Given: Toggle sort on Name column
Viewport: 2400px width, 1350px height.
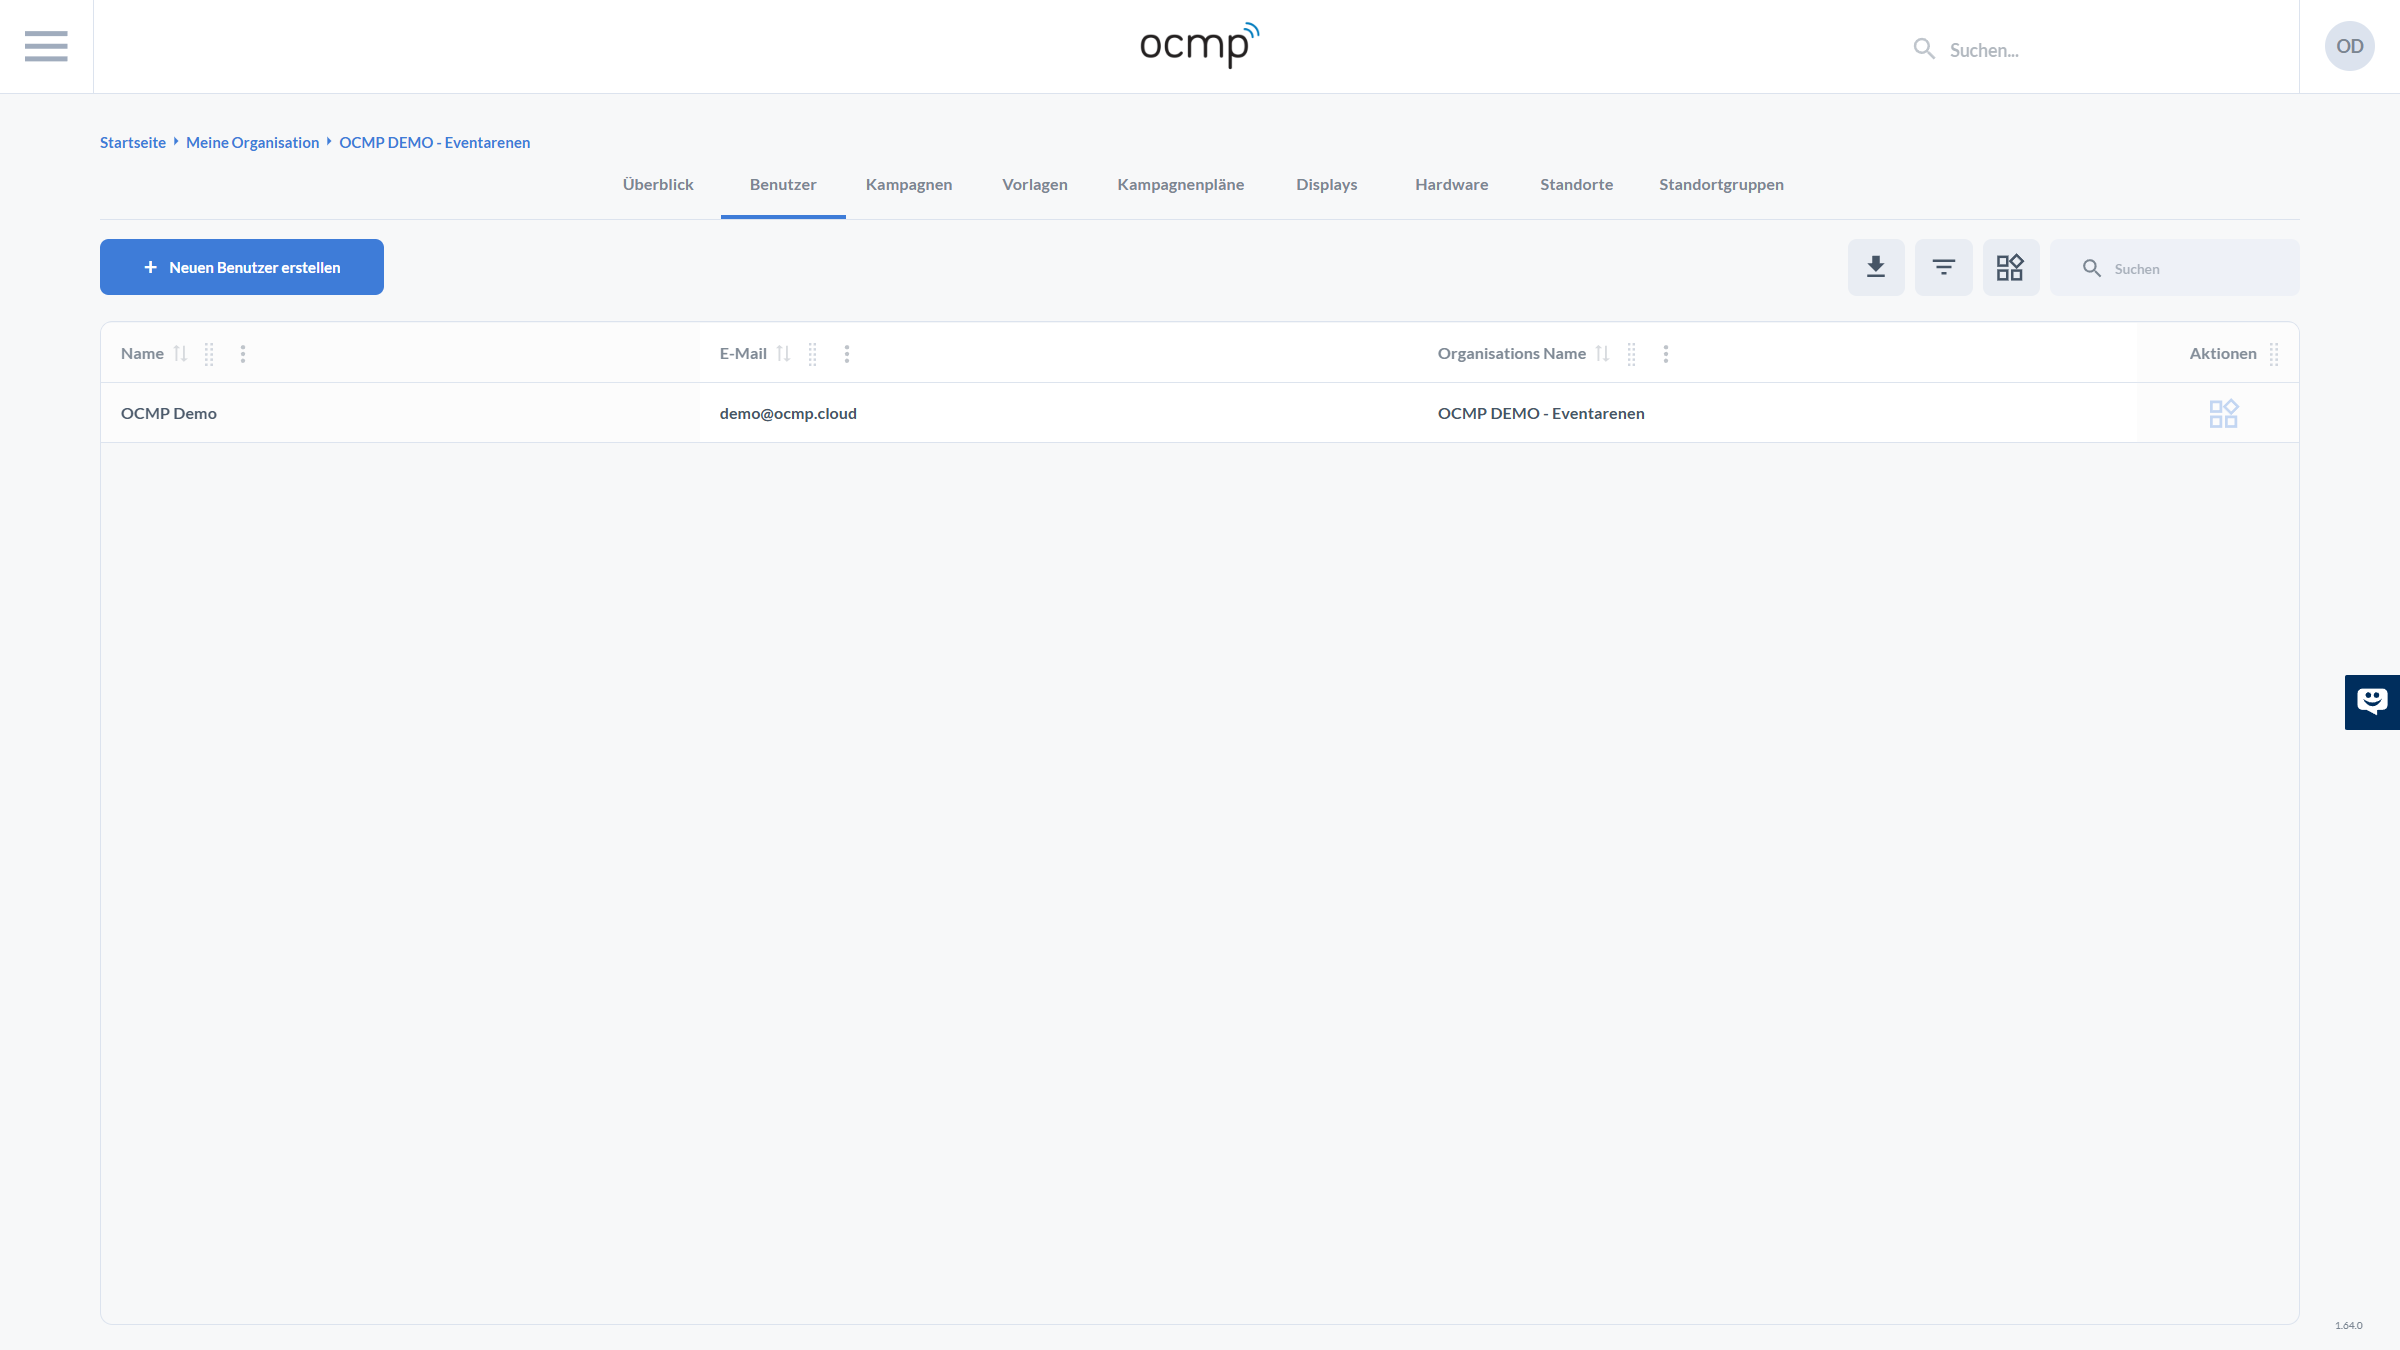Looking at the screenshot, I should (180, 354).
